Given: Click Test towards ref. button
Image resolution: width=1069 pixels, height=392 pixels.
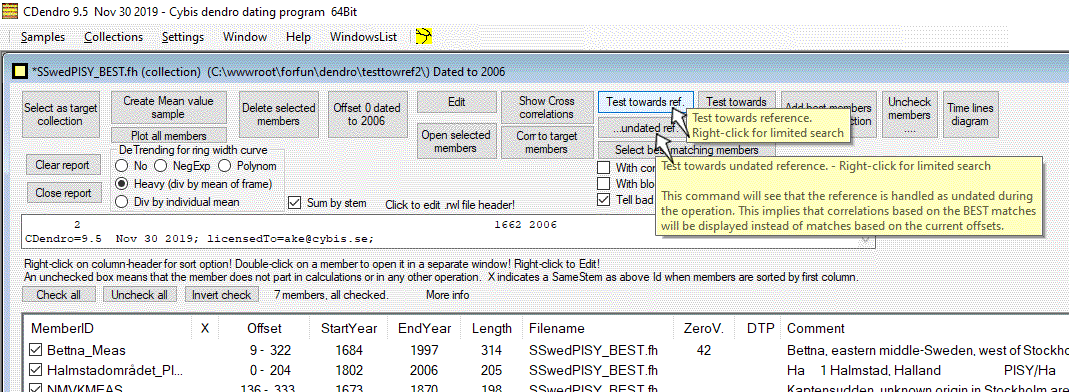Looking at the screenshot, I should [x=645, y=102].
